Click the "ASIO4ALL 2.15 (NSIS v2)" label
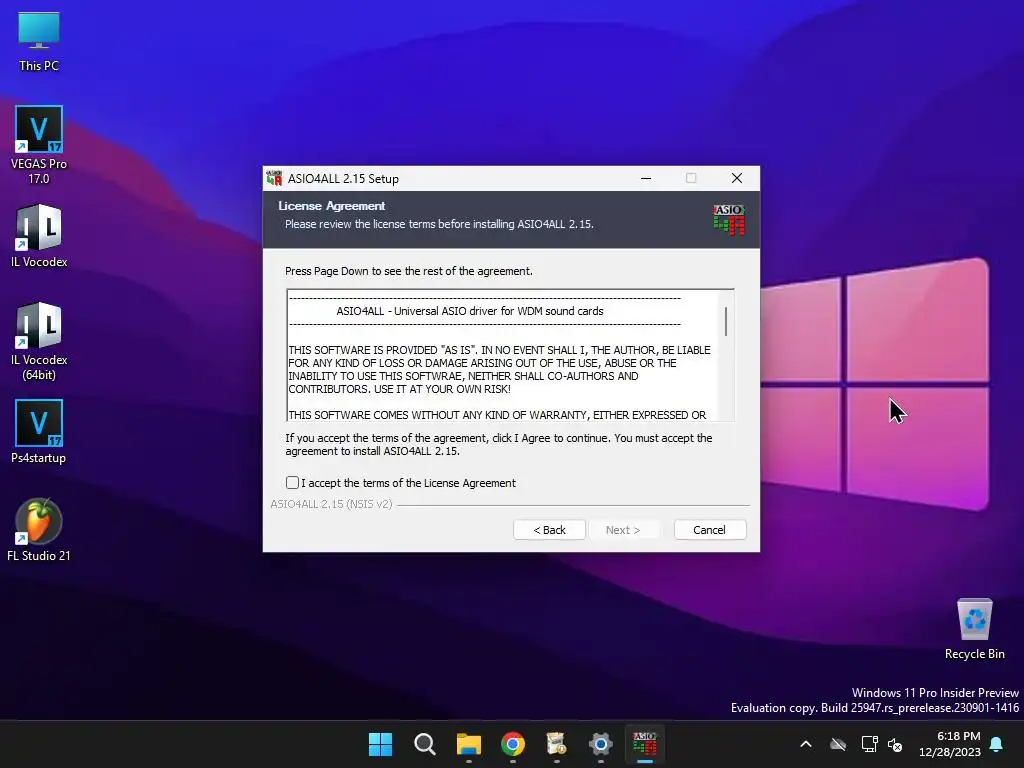 (331, 504)
